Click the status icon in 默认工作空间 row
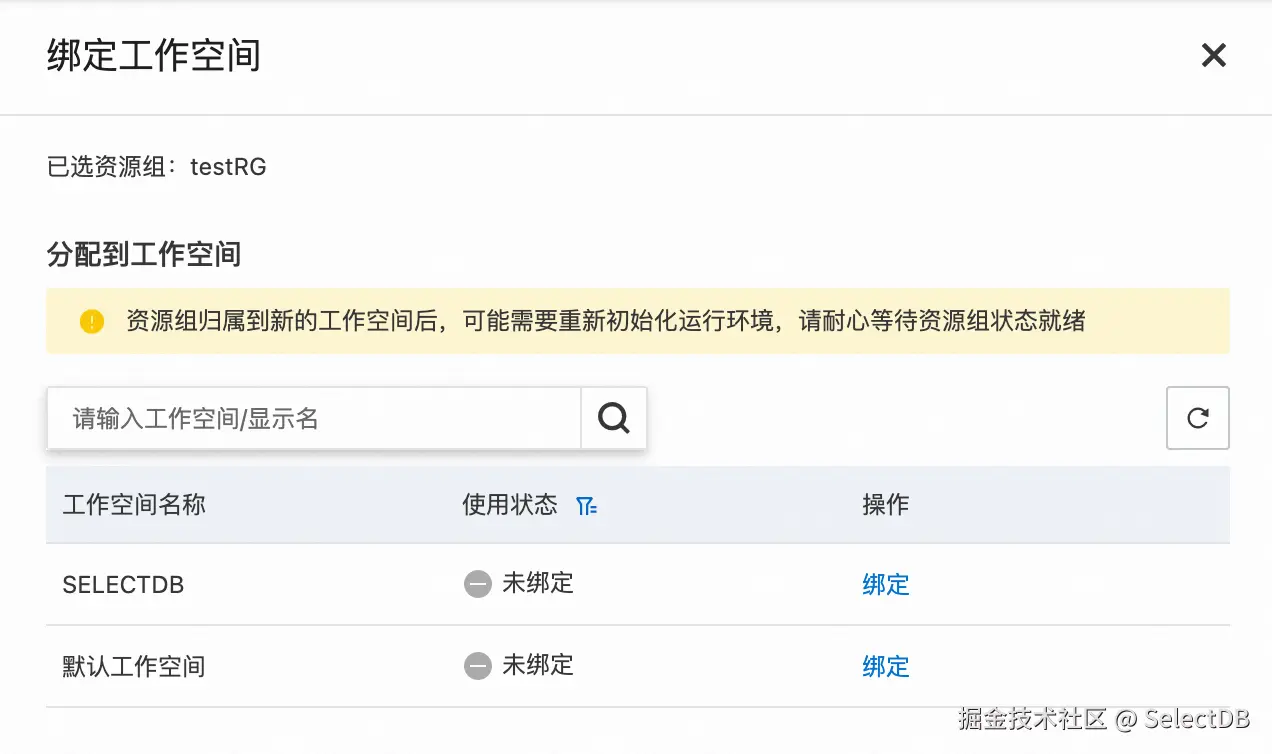This screenshot has height=754, width=1272. (x=478, y=666)
